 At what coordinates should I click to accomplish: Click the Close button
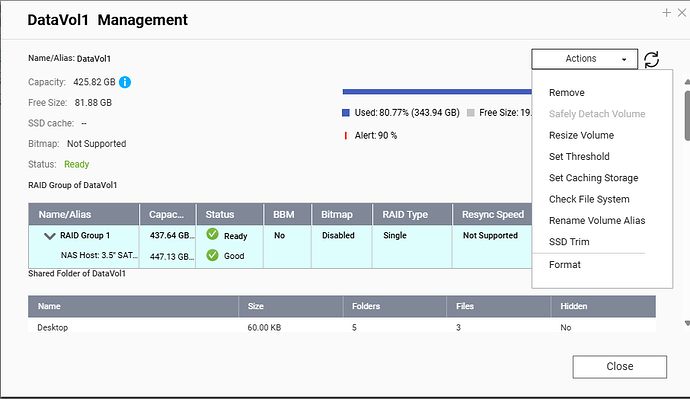pos(620,366)
